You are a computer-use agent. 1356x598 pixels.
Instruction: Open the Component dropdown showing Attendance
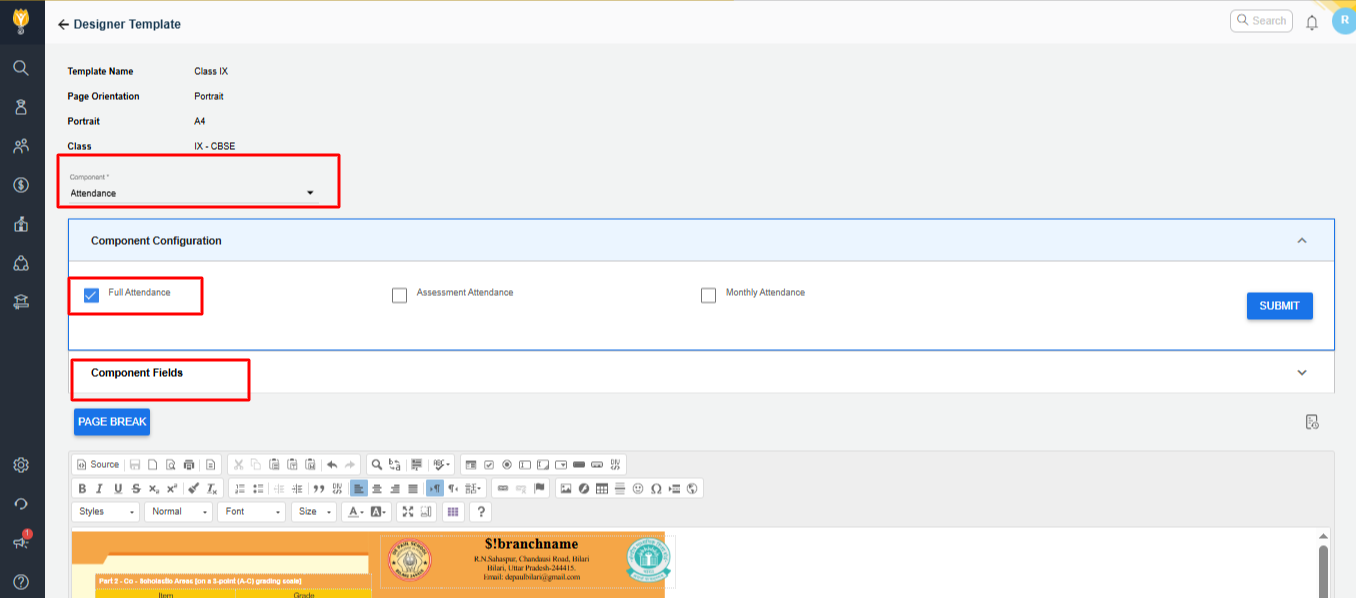[192, 193]
